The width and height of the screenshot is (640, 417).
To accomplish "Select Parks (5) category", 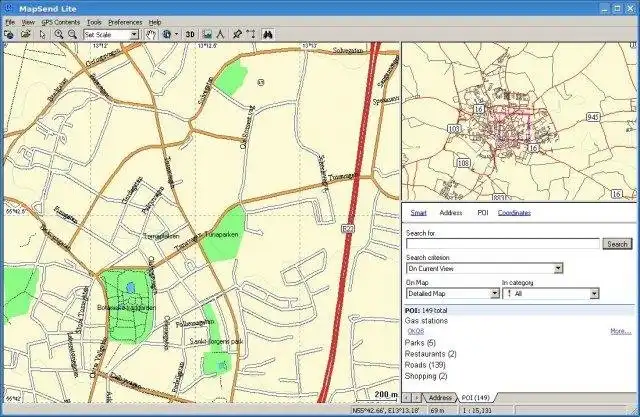I will (x=420, y=343).
